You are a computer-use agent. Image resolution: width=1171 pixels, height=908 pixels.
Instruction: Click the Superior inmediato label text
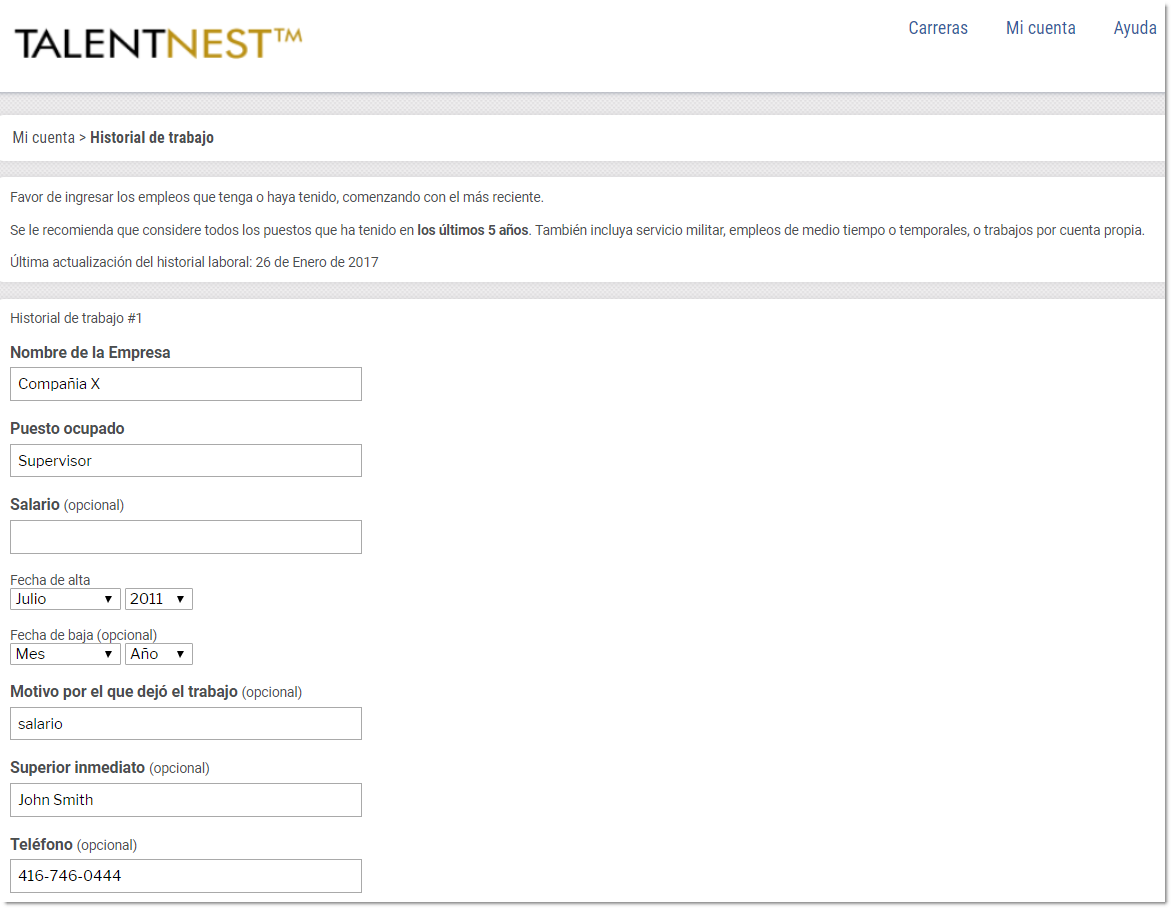(78, 768)
